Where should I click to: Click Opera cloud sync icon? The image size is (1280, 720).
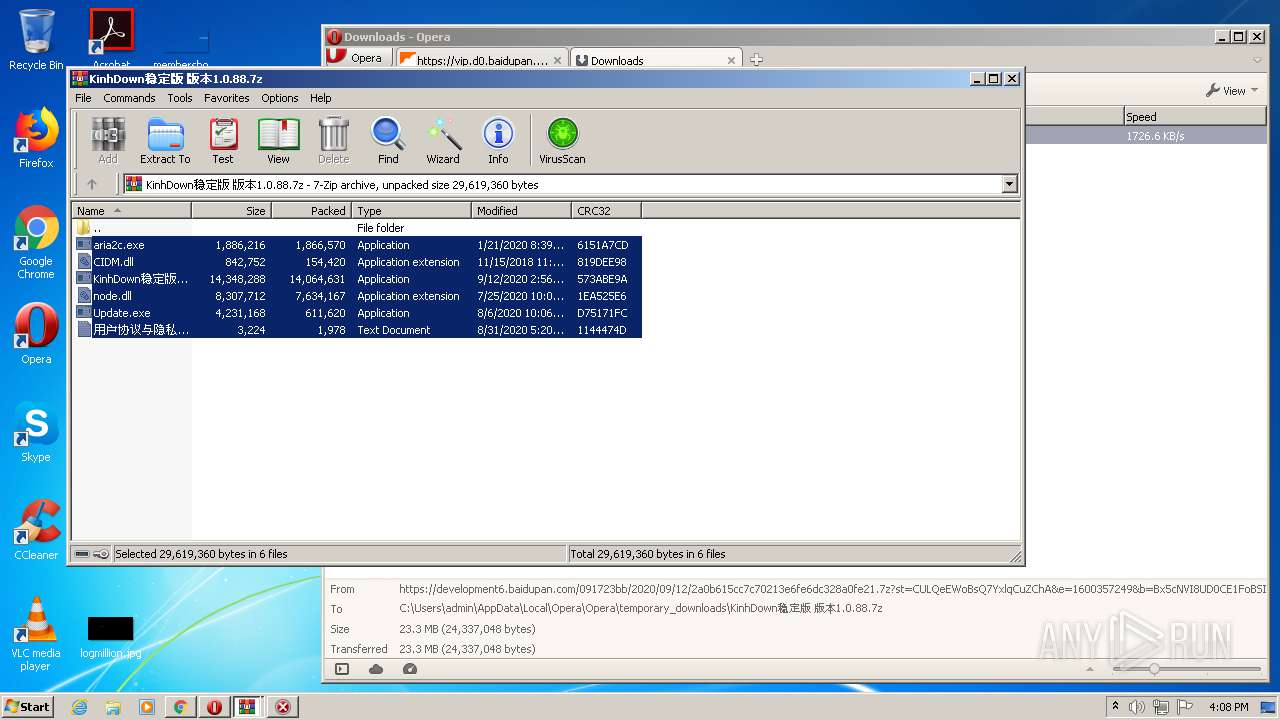pyautogui.click(x=376, y=669)
